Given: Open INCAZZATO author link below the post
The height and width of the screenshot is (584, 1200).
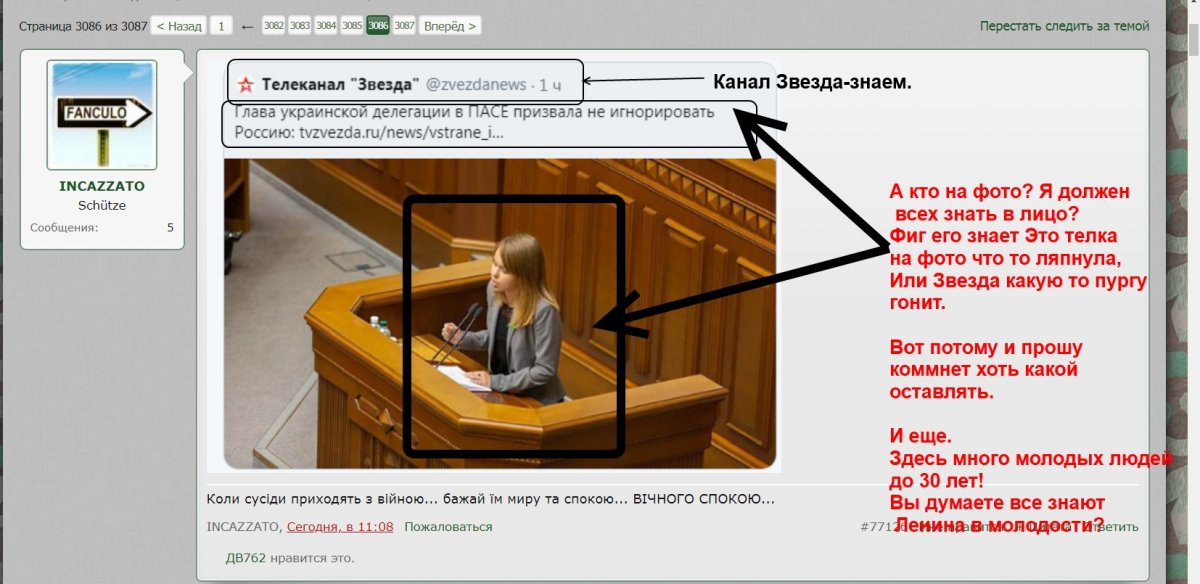Looking at the screenshot, I should pyautogui.click(x=244, y=526).
